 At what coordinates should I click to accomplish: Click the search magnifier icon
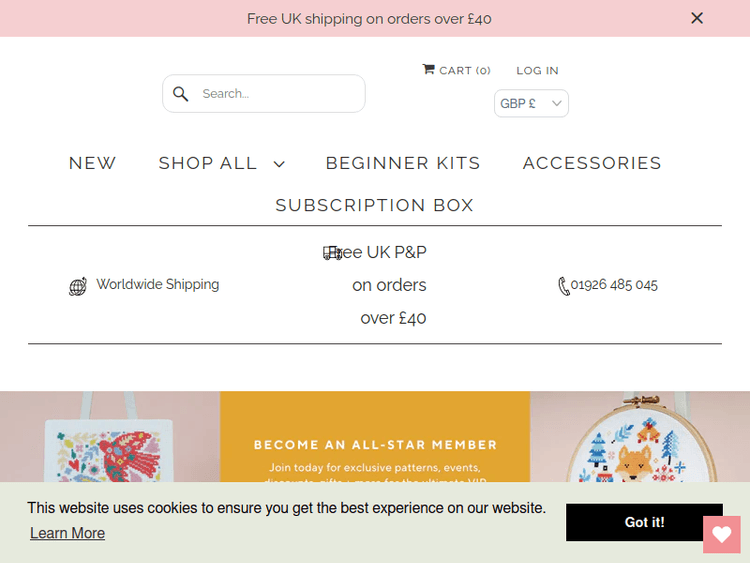[x=181, y=94]
